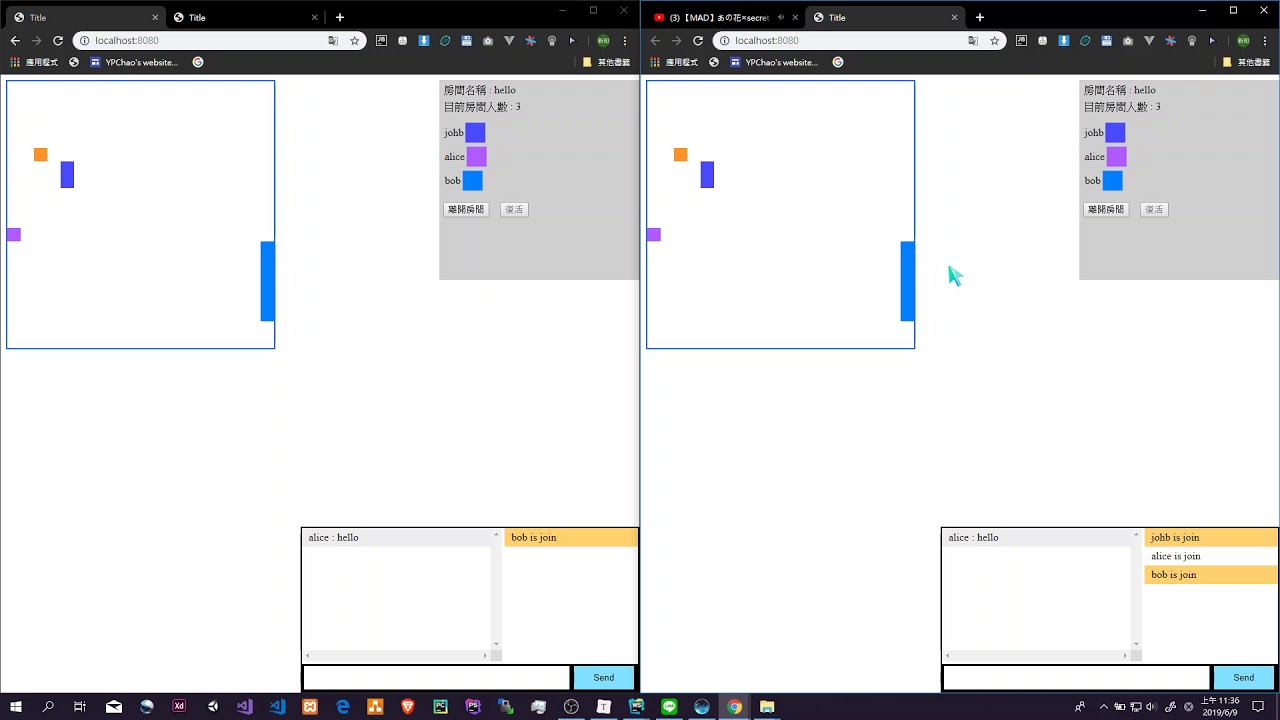Click camera screenshot extension in left window

488,41
